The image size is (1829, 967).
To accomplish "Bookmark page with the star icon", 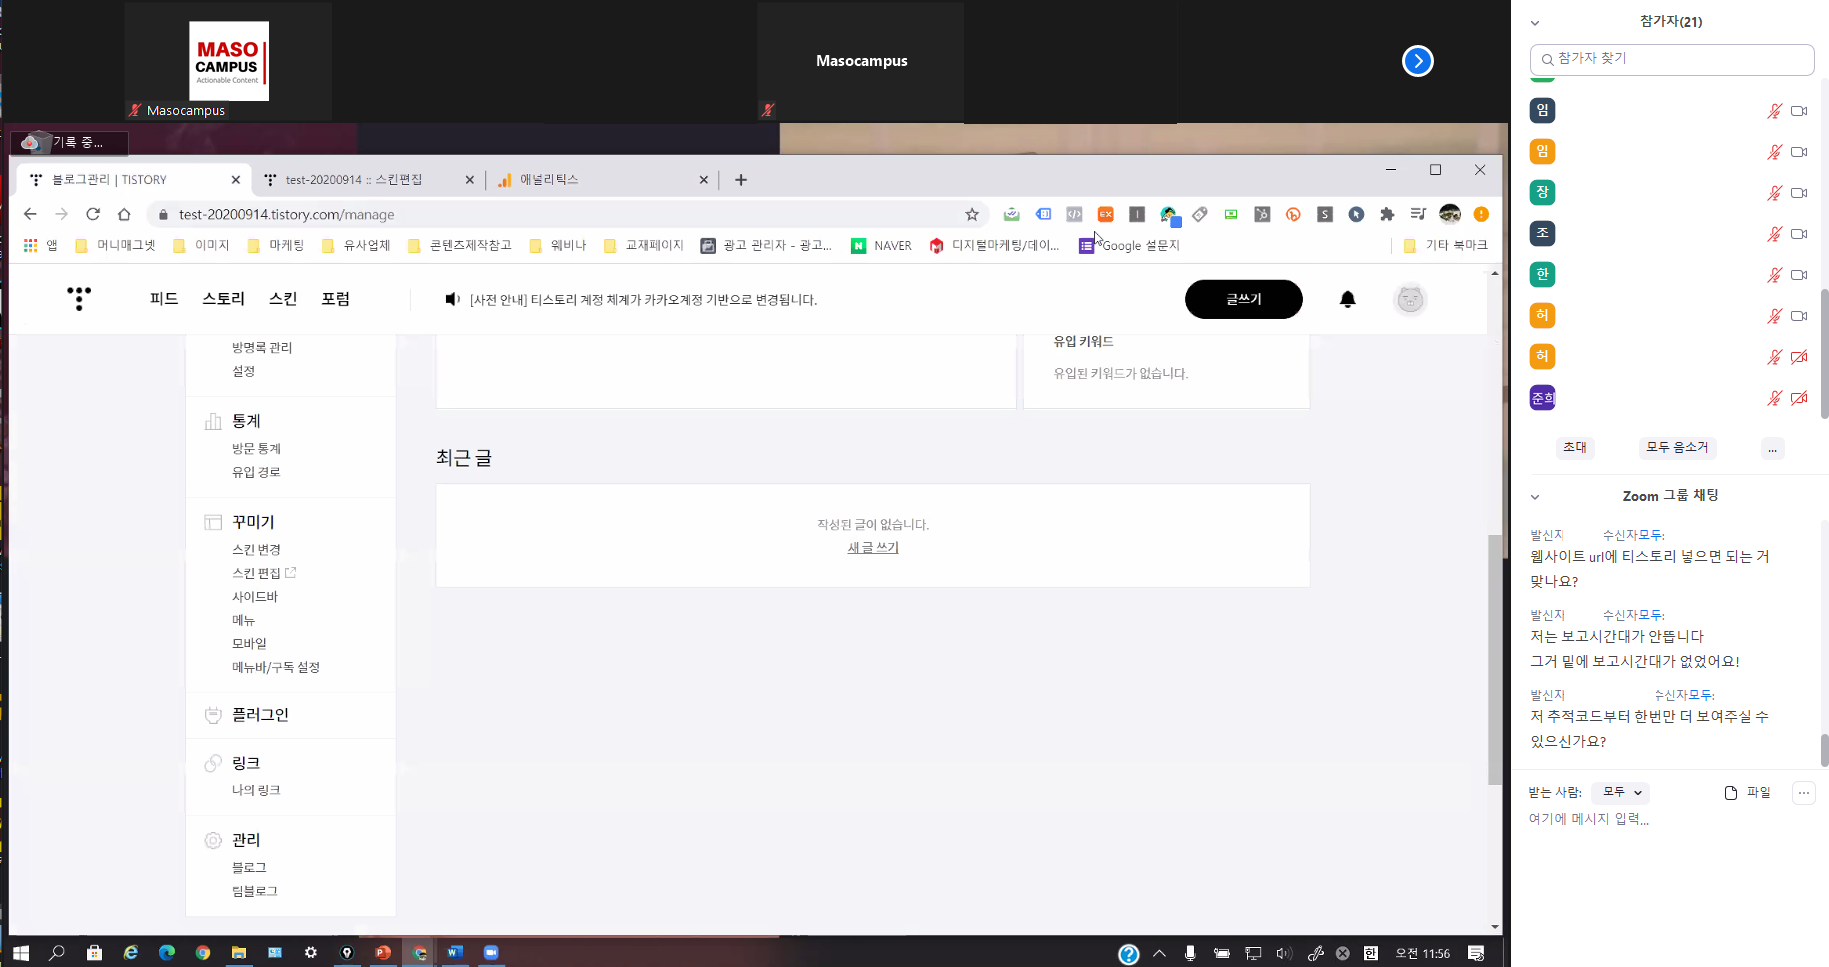I will (x=971, y=214).
